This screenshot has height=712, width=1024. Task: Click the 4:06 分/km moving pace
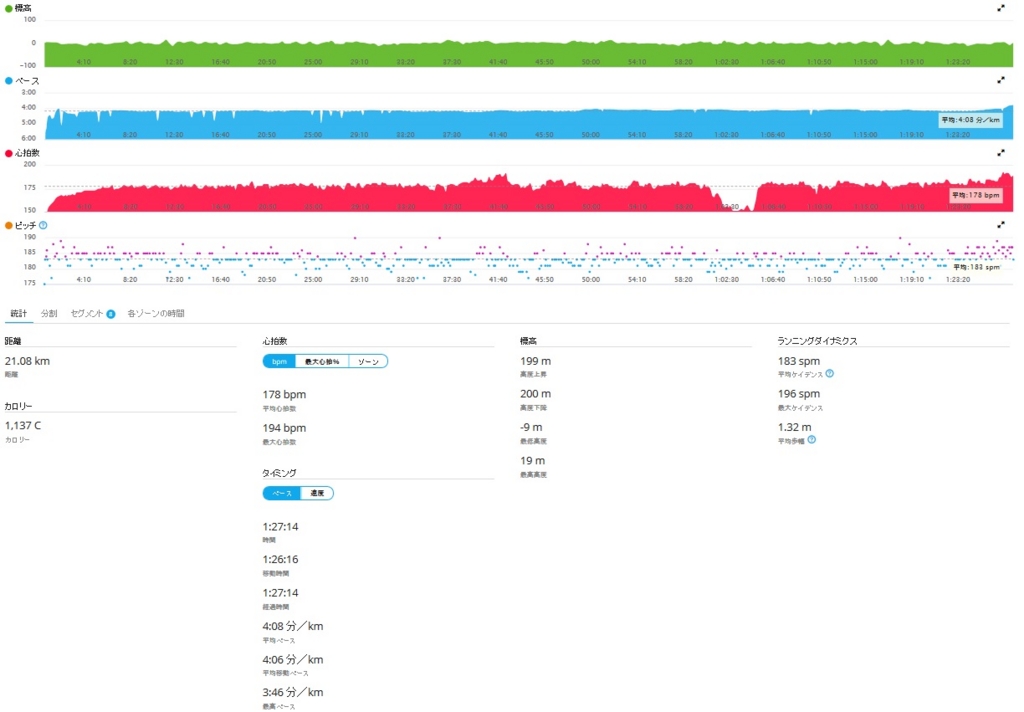coord(293,660)
